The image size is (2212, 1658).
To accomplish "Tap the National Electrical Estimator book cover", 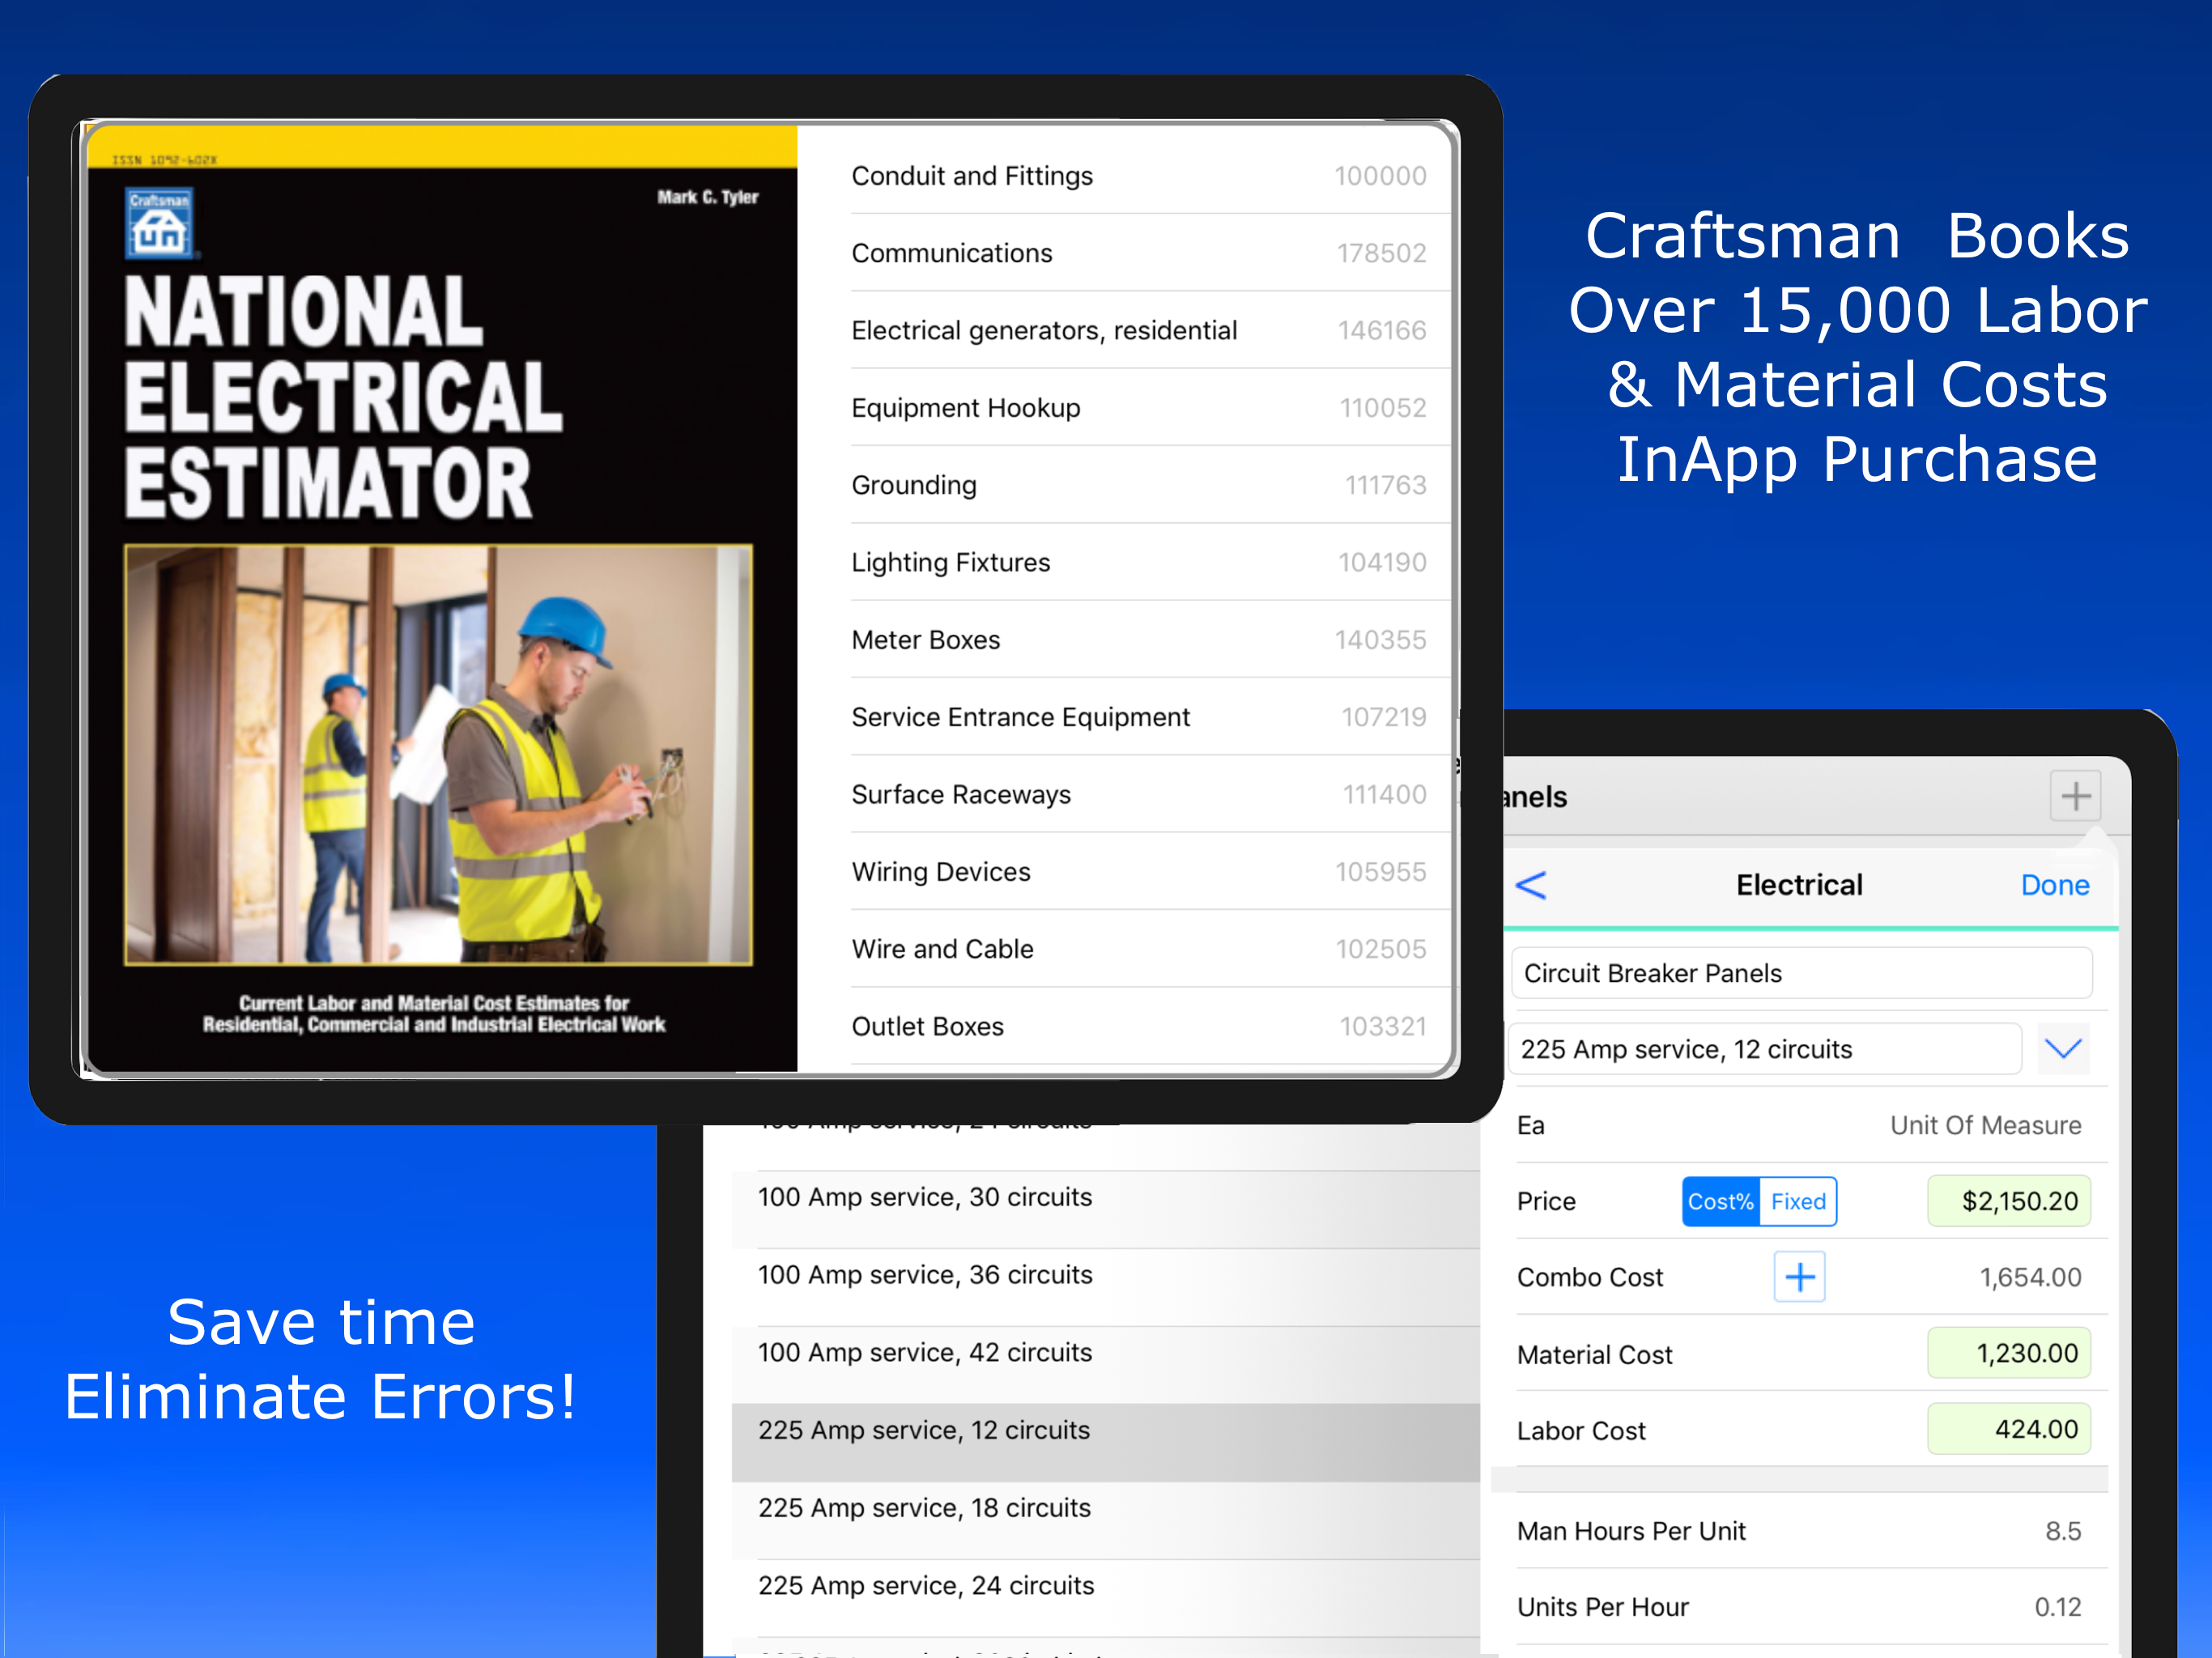I will click(x=442, y=598).
